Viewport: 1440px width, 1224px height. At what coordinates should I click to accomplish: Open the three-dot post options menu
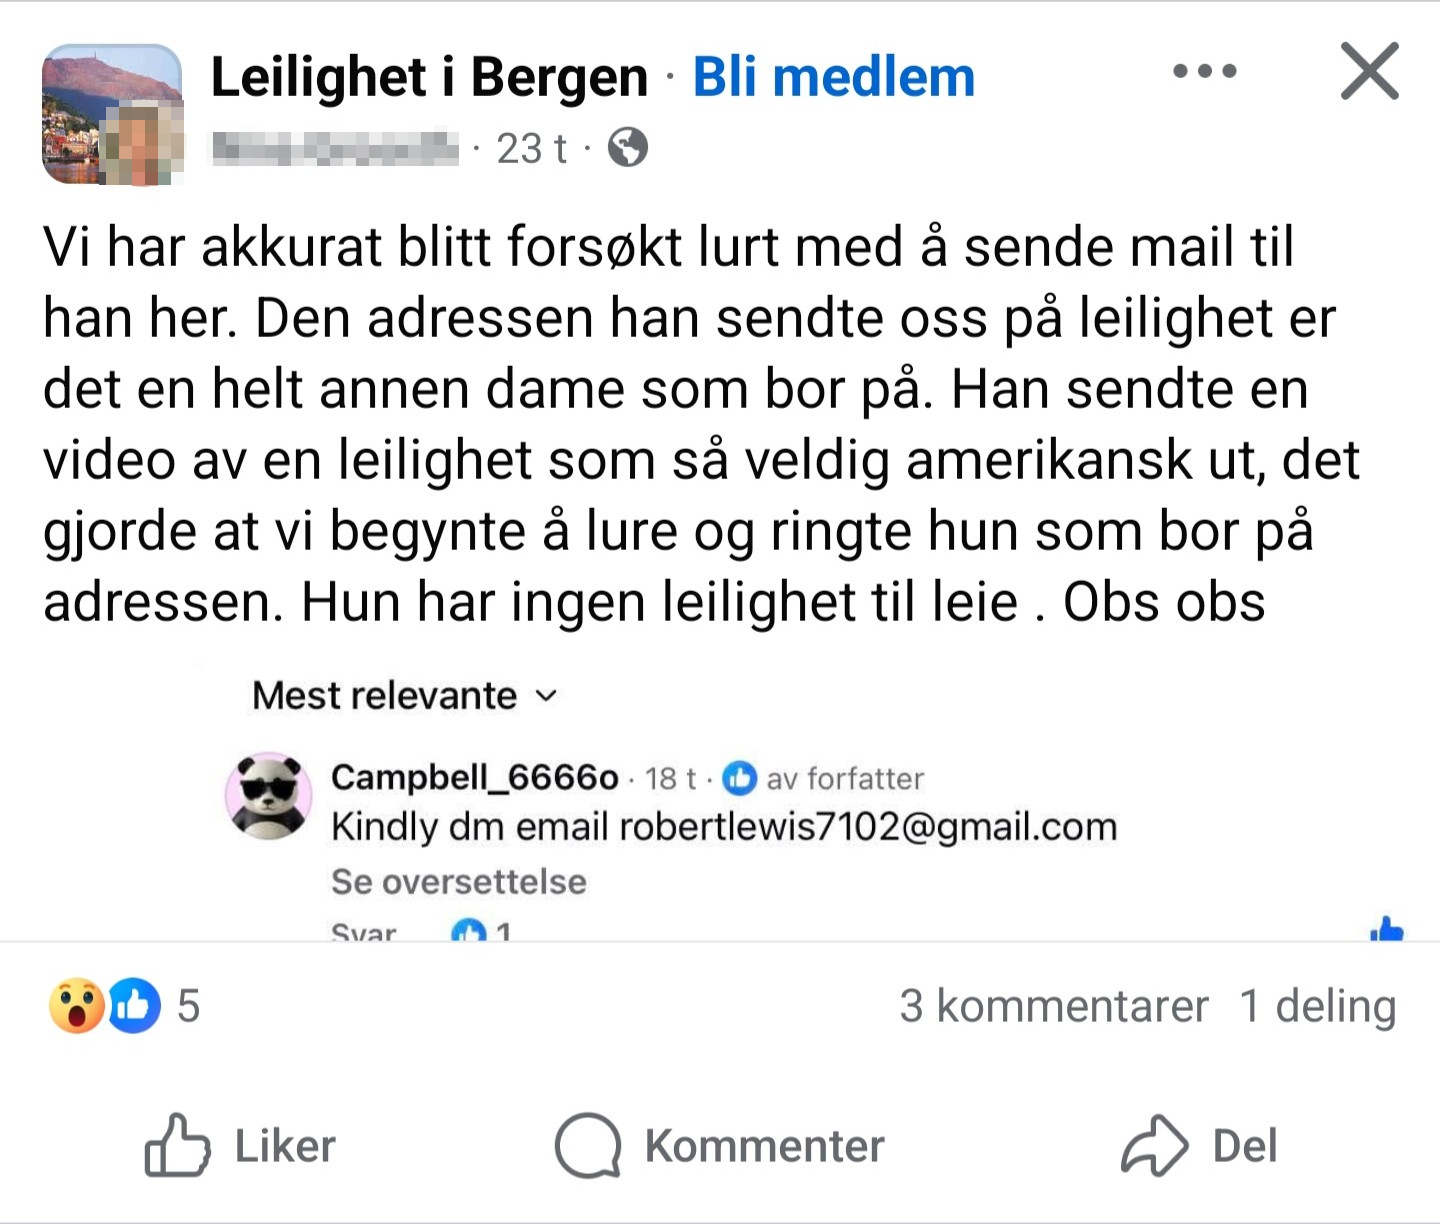(x=1205, y=71)
